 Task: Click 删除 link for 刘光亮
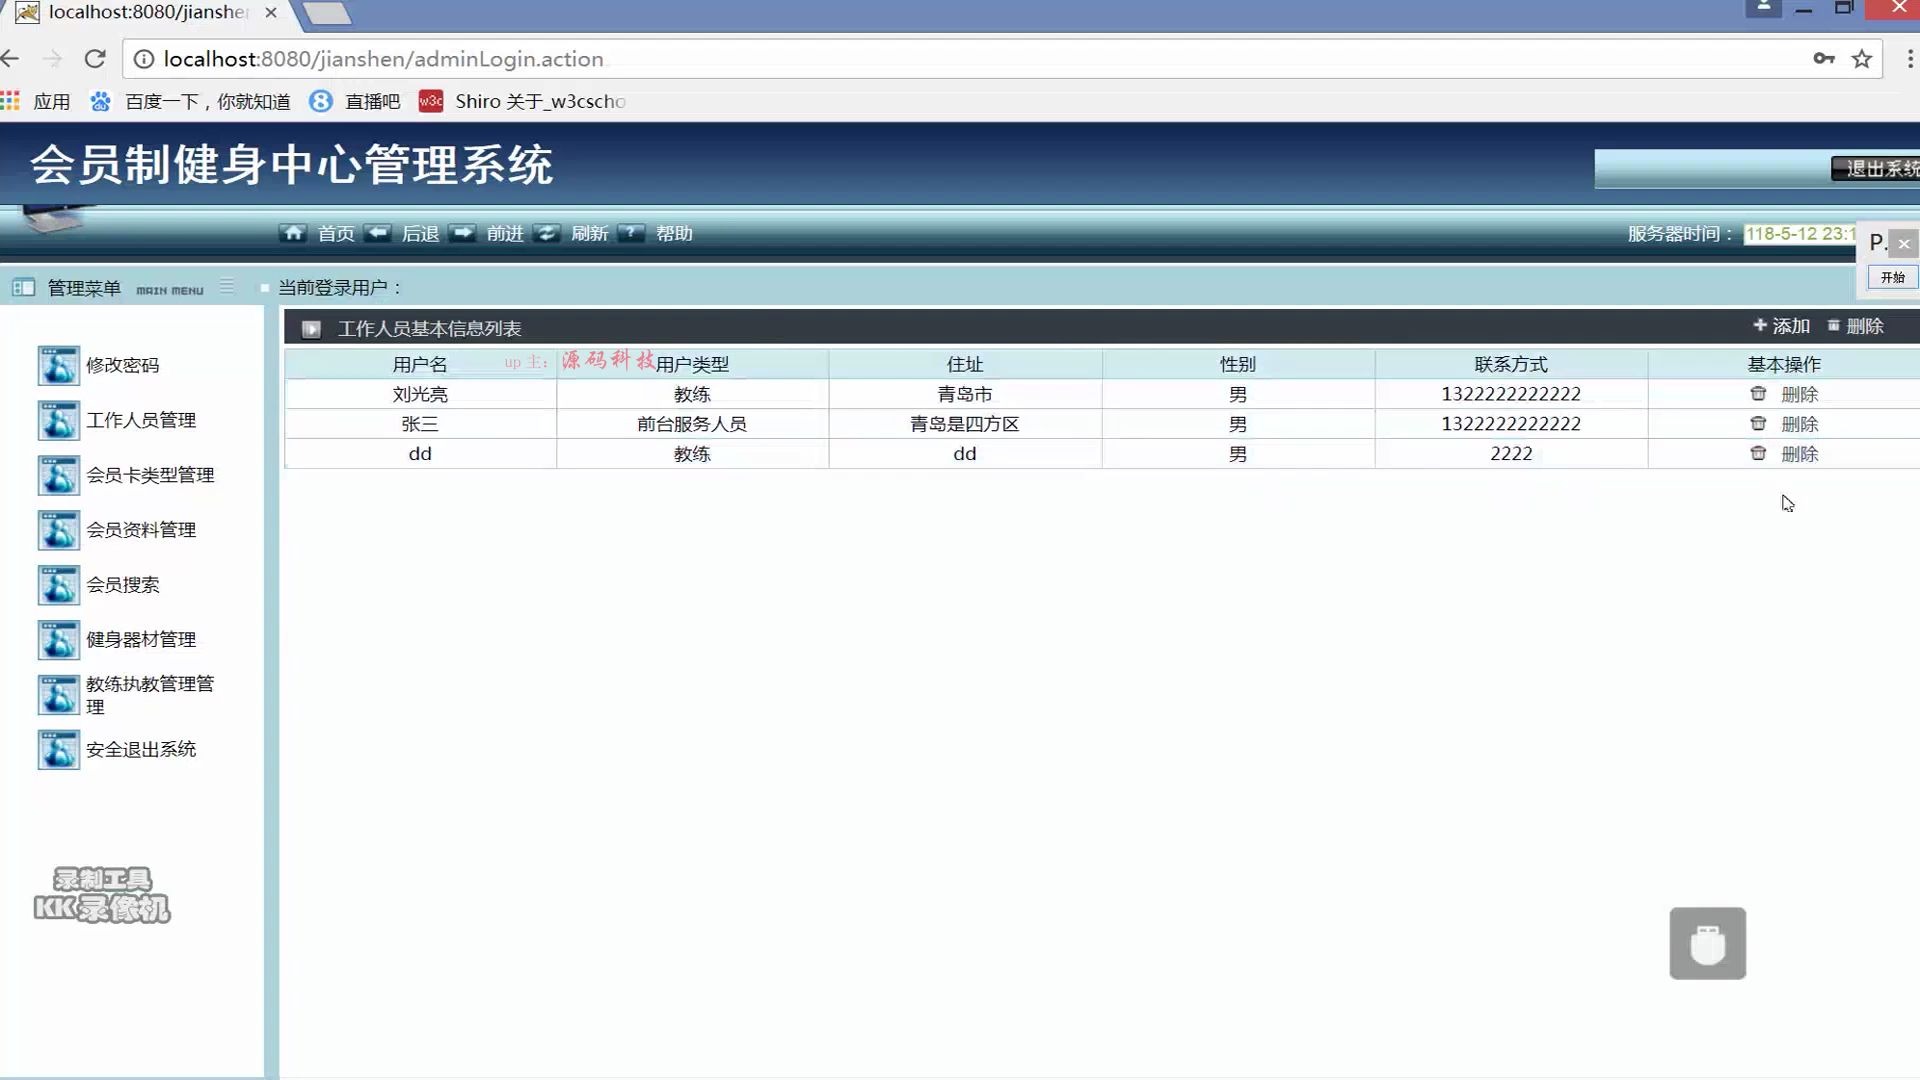[1799, 395]
